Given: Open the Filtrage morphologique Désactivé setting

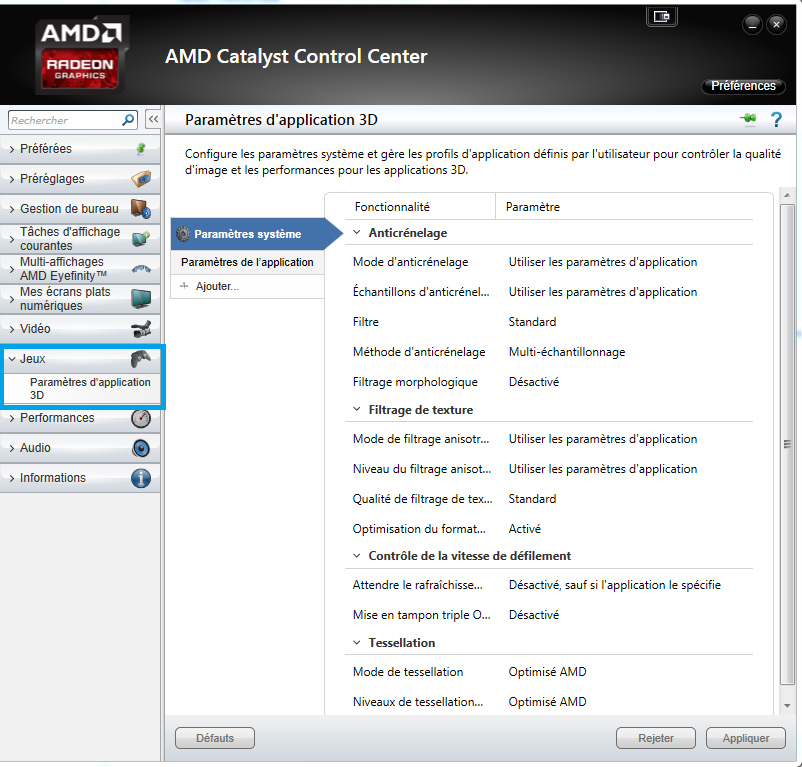Looking at the screenshot, I should tap(533, 382).
